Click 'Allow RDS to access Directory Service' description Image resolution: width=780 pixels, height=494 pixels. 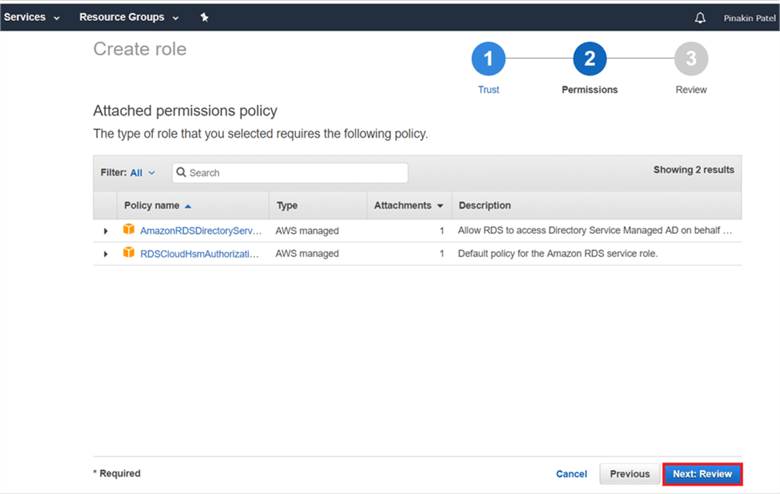(594, 230)
